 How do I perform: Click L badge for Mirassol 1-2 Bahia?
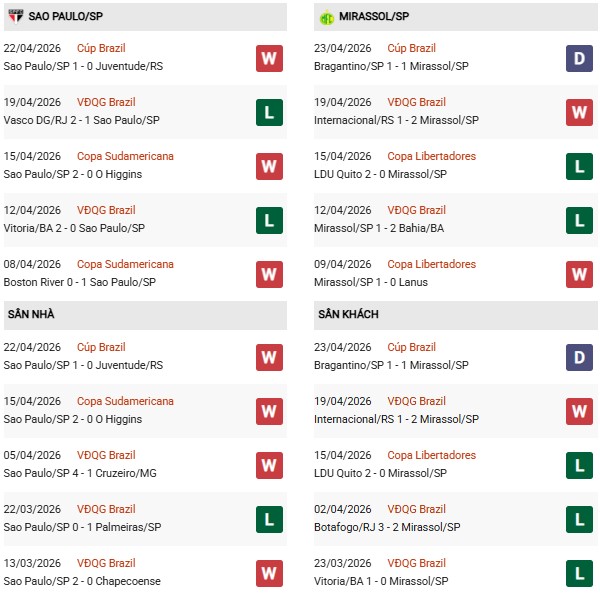pyautogui.click(x=580, y=220)
